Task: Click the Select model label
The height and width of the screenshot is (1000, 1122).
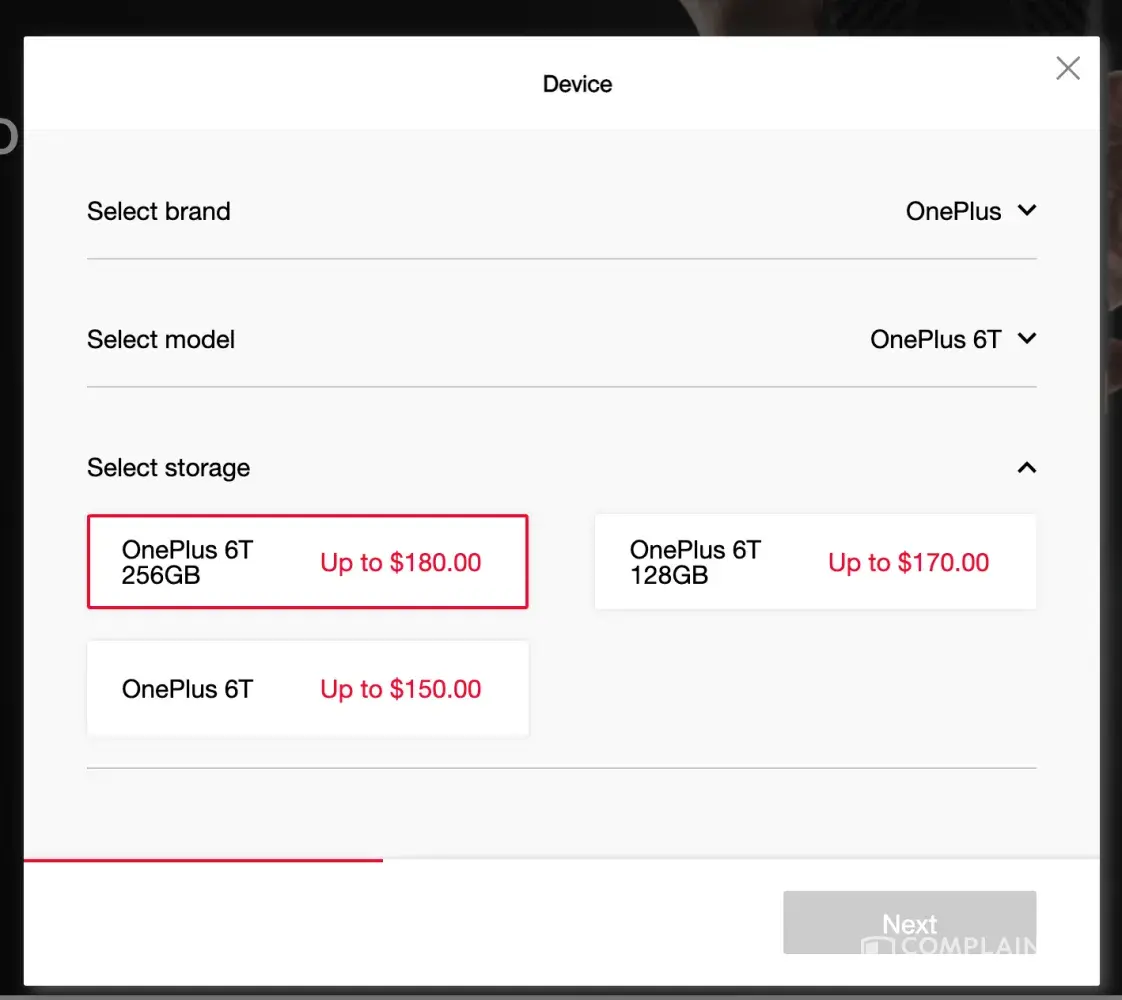Action: [x=161, y=339]
